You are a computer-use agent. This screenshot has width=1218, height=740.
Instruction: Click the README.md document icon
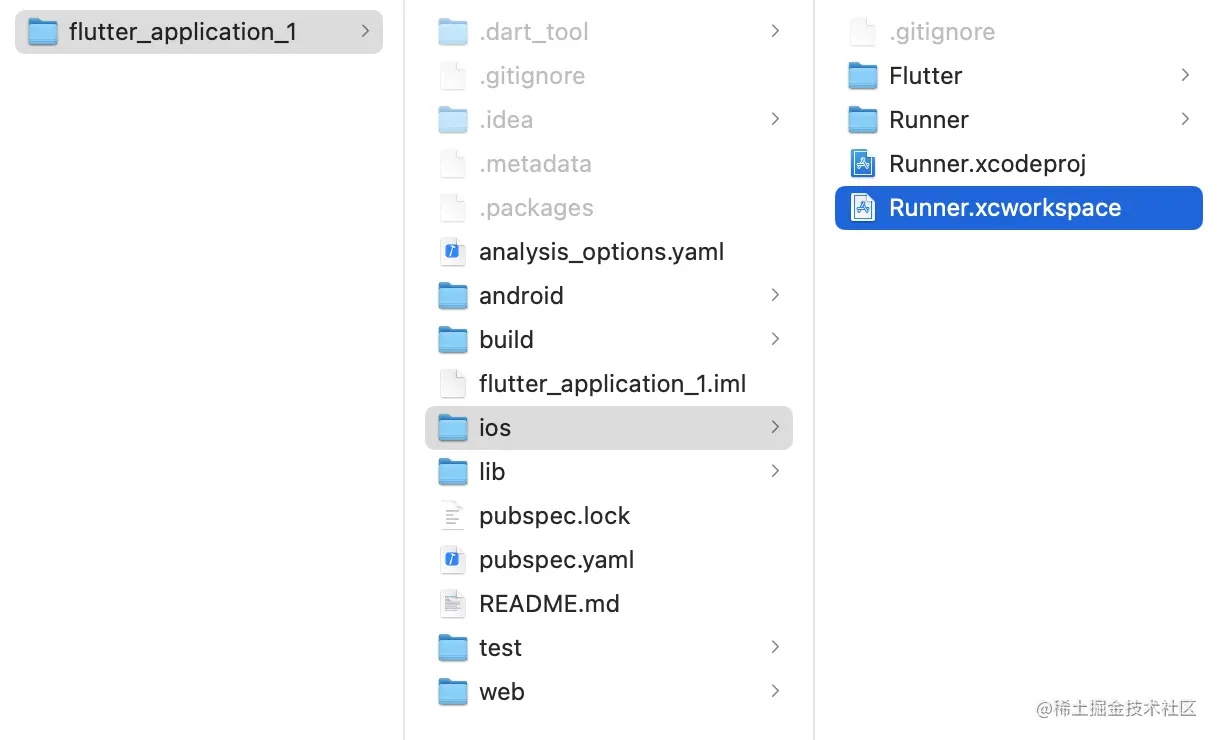point(453,604)
